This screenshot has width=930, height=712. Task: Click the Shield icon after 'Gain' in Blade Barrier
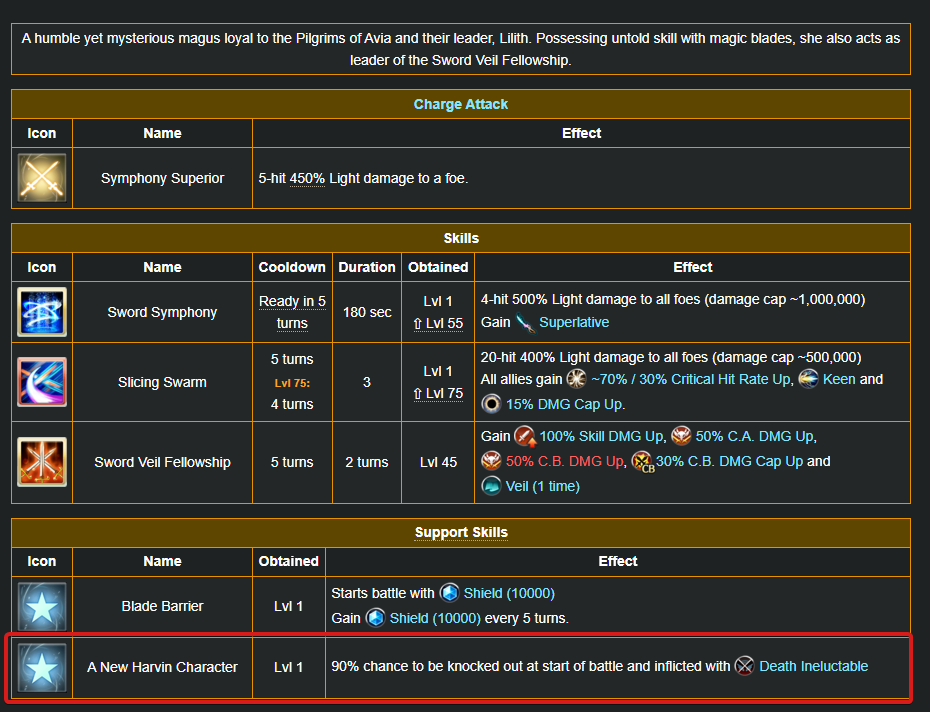tap(375, 618)
